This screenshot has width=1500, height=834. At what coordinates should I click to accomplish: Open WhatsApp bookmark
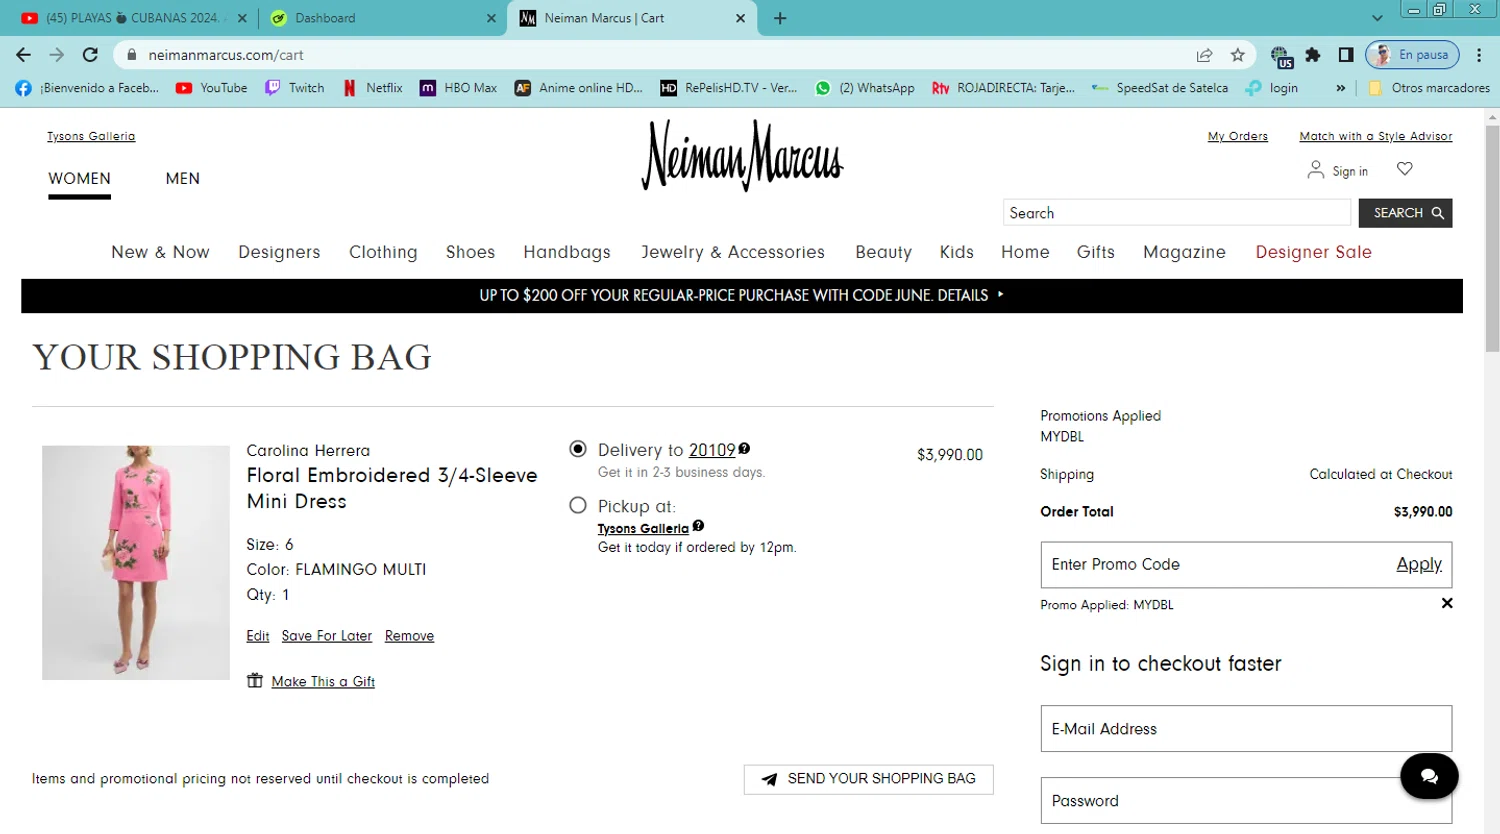point(865,88)
